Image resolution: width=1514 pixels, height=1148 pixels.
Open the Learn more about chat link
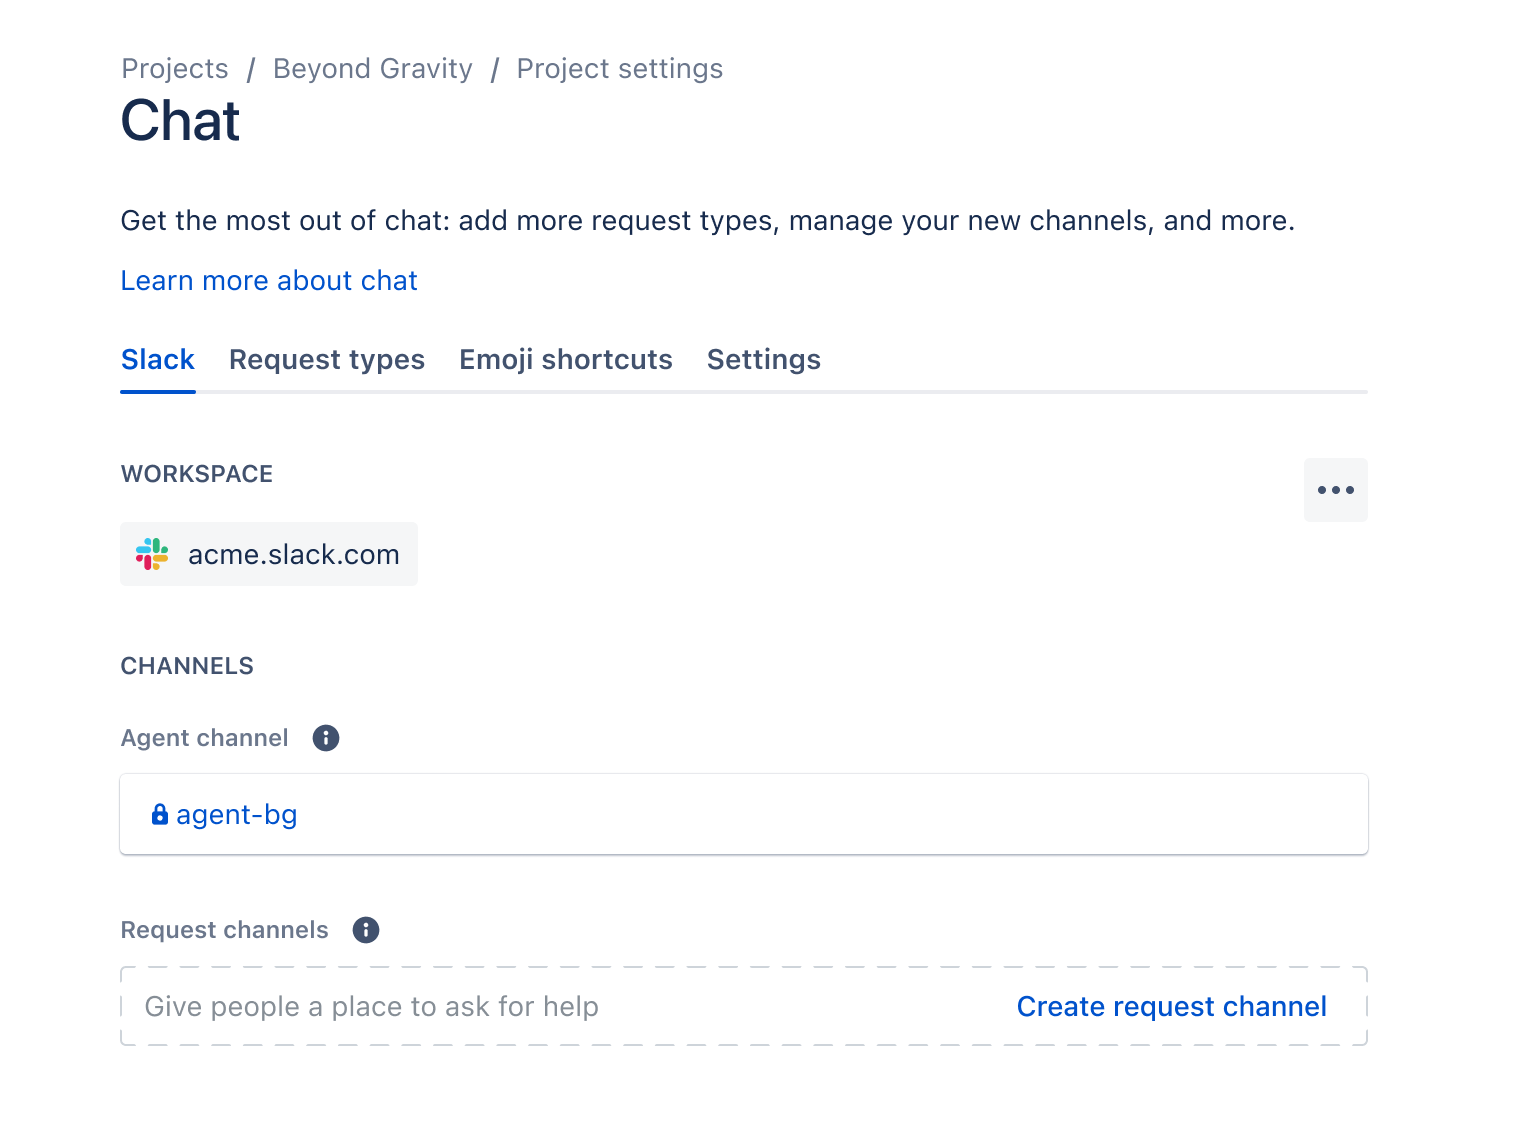coord(269,281)
